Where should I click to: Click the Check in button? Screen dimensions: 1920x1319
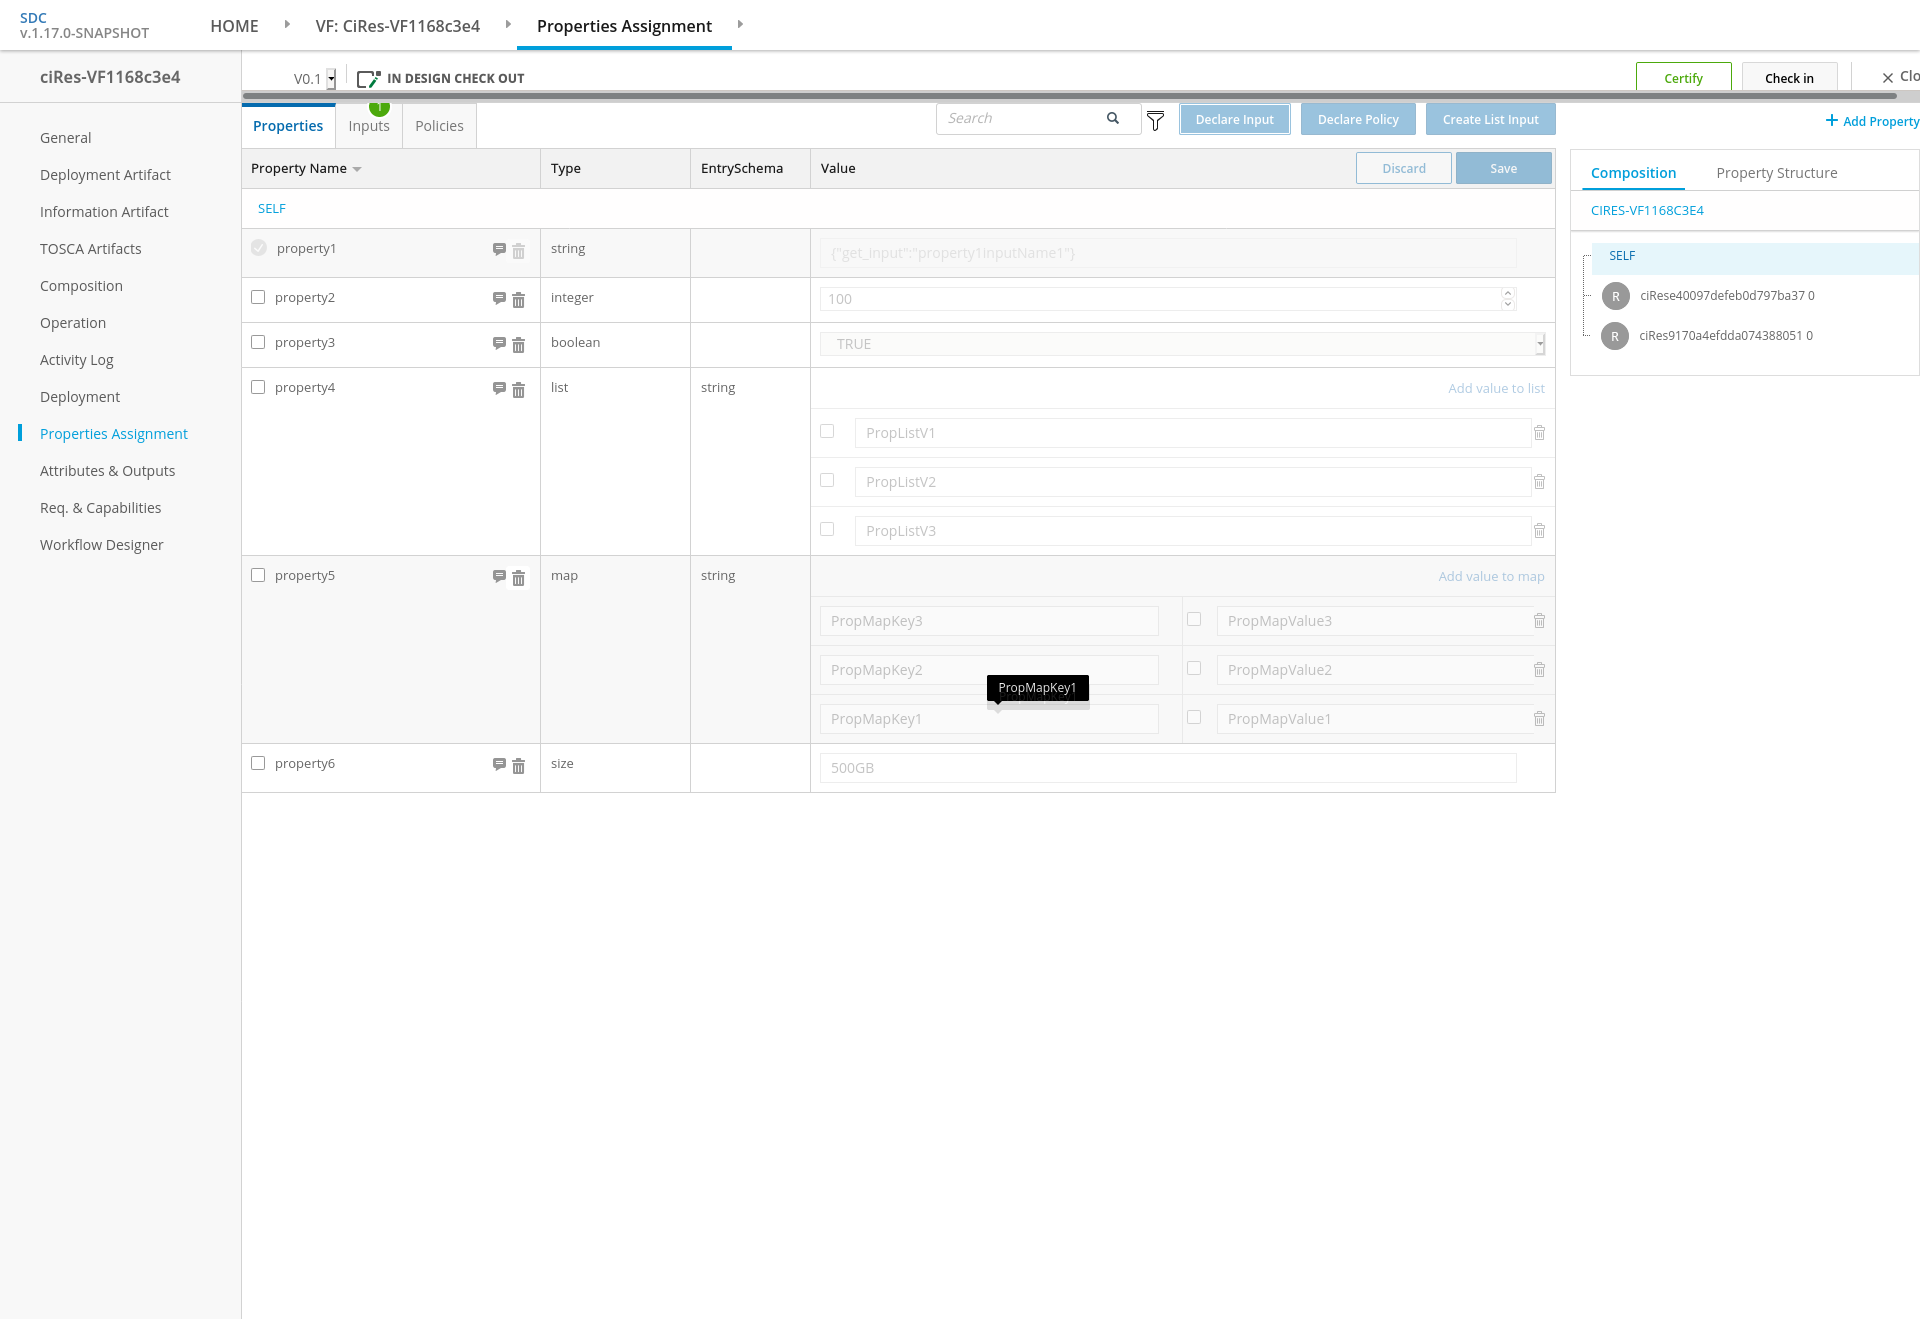1789,78
